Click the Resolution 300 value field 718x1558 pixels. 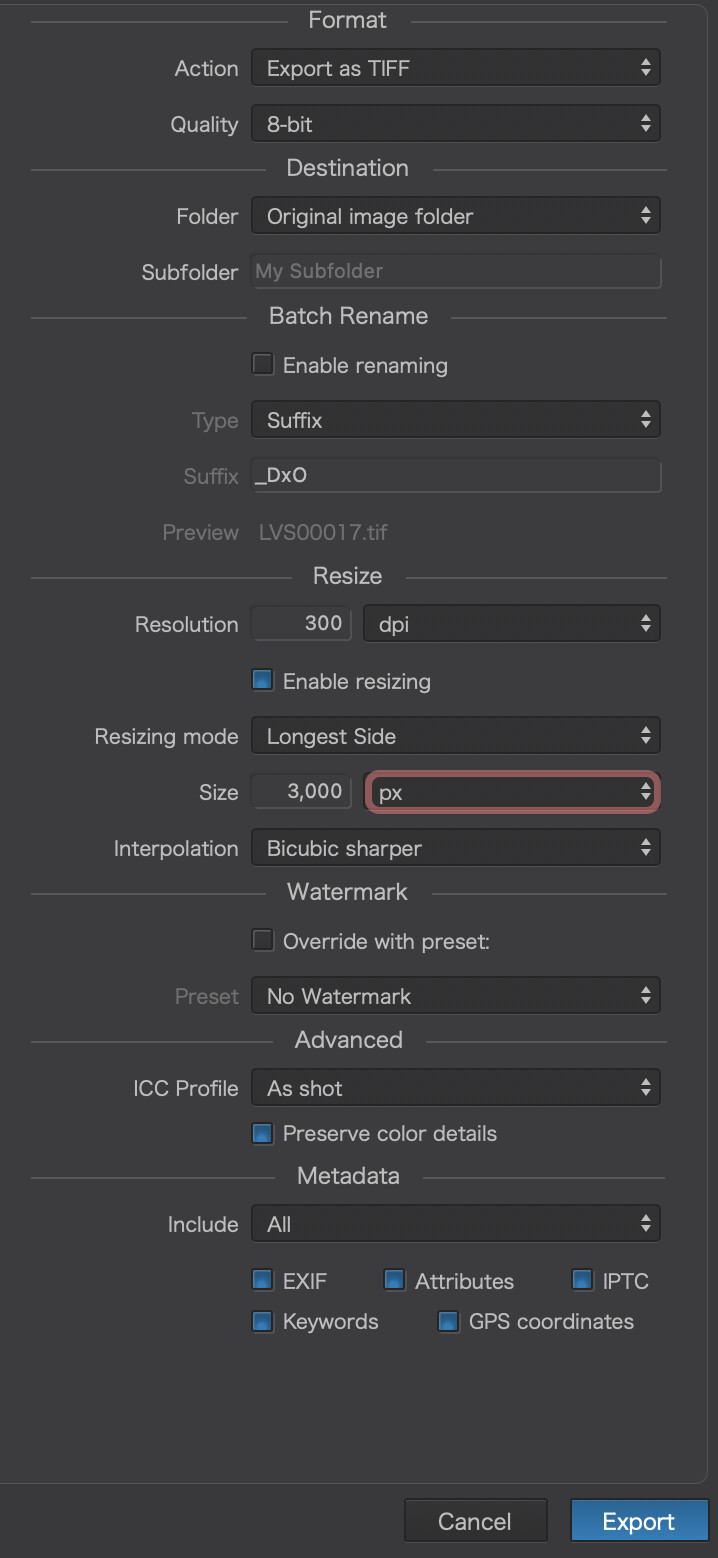(302, 624)
